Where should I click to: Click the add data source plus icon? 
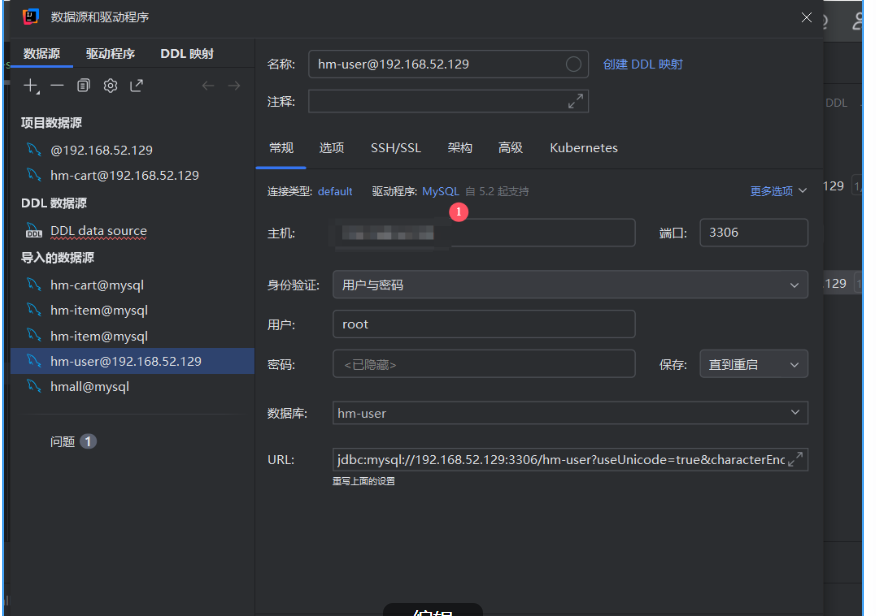click(x=31, y=86)
